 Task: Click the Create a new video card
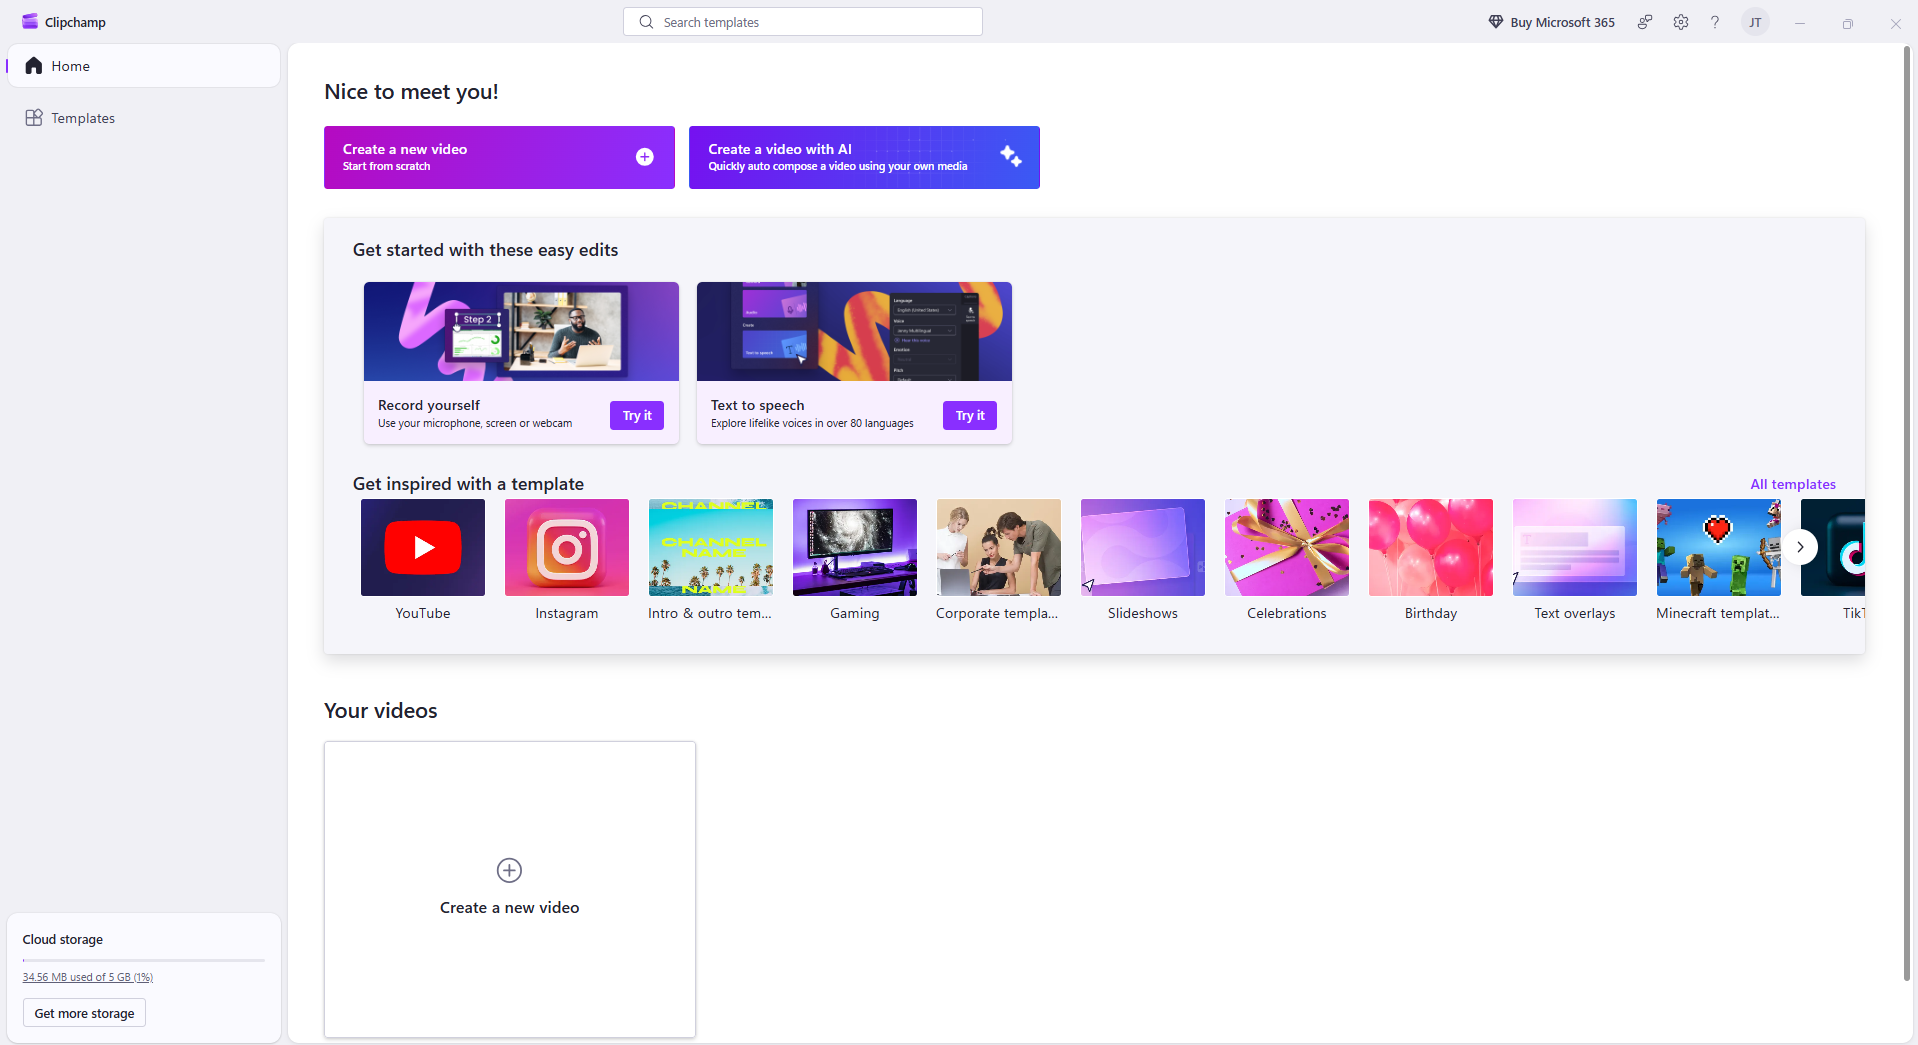pos(510,889)
